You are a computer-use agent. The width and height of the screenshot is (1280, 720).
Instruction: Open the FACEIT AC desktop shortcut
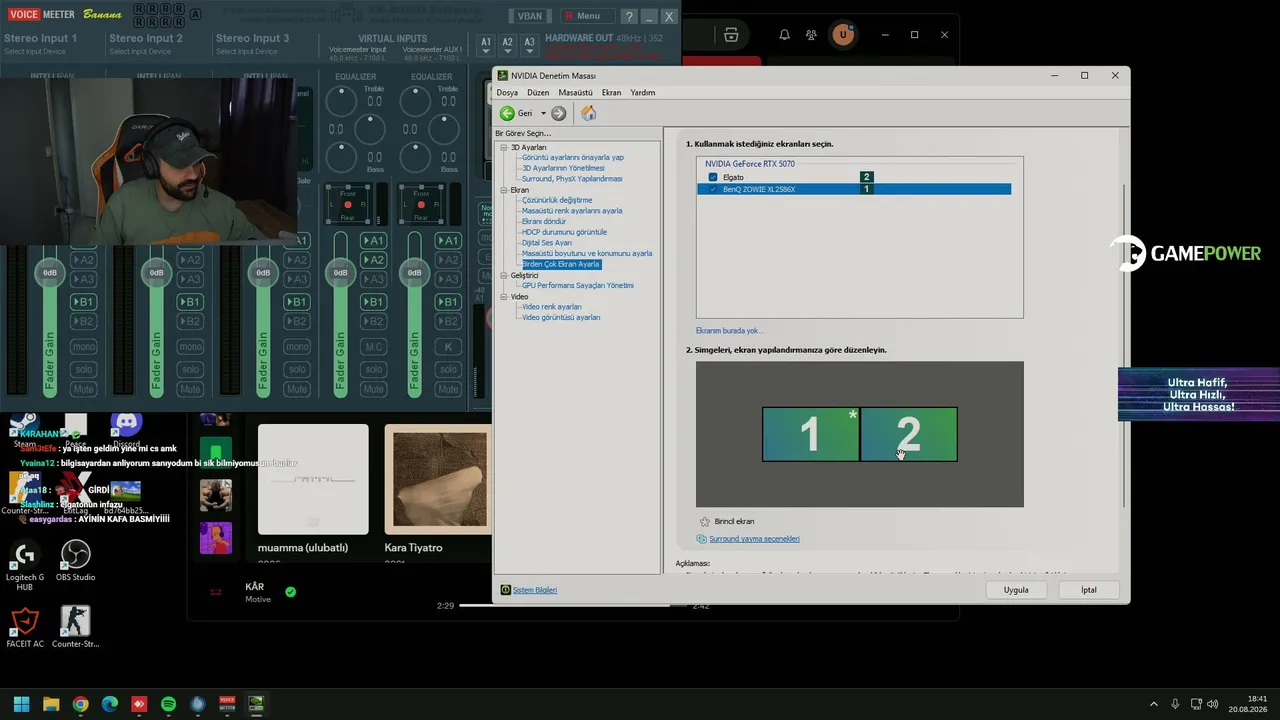point(25,628)
